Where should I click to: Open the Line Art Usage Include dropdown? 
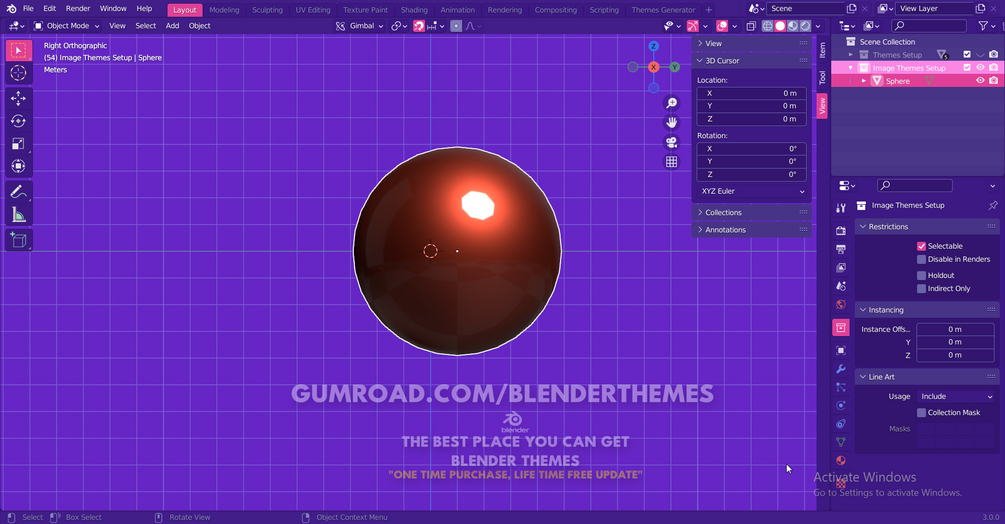[x=955, y=397]
